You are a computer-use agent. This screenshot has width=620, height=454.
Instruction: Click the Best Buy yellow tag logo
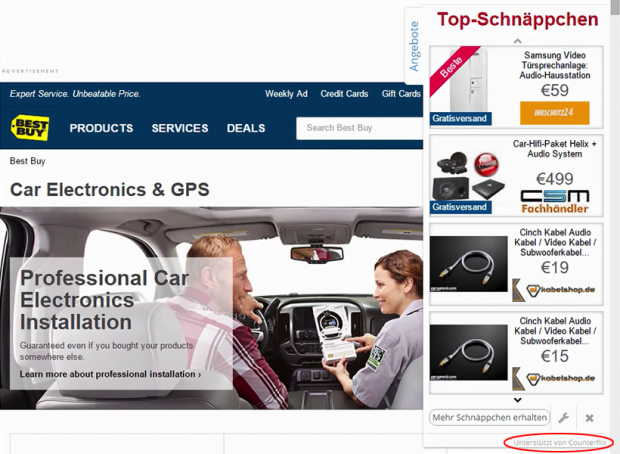click(30, 128)
